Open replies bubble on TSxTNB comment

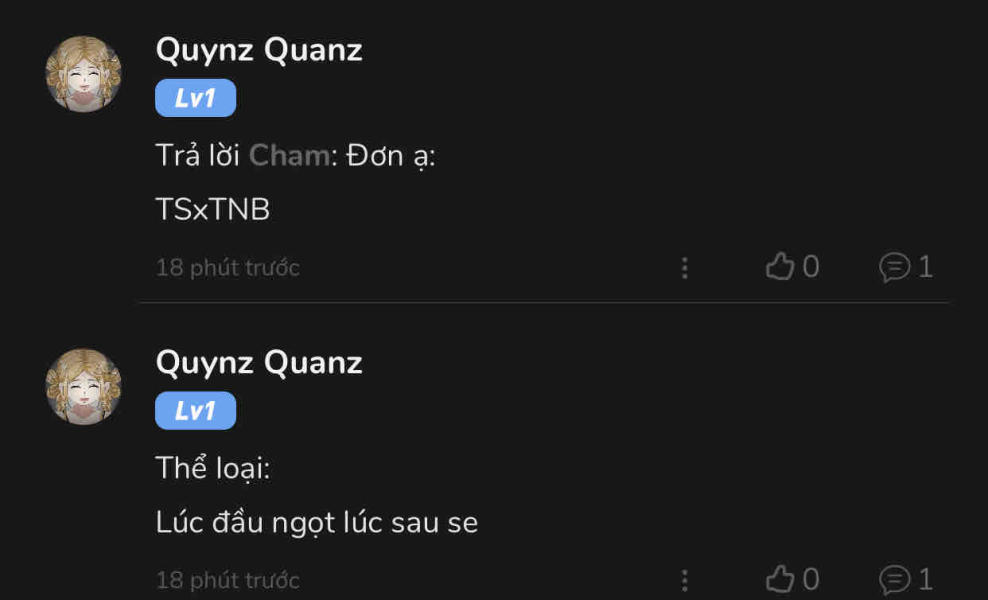(895, 267)
